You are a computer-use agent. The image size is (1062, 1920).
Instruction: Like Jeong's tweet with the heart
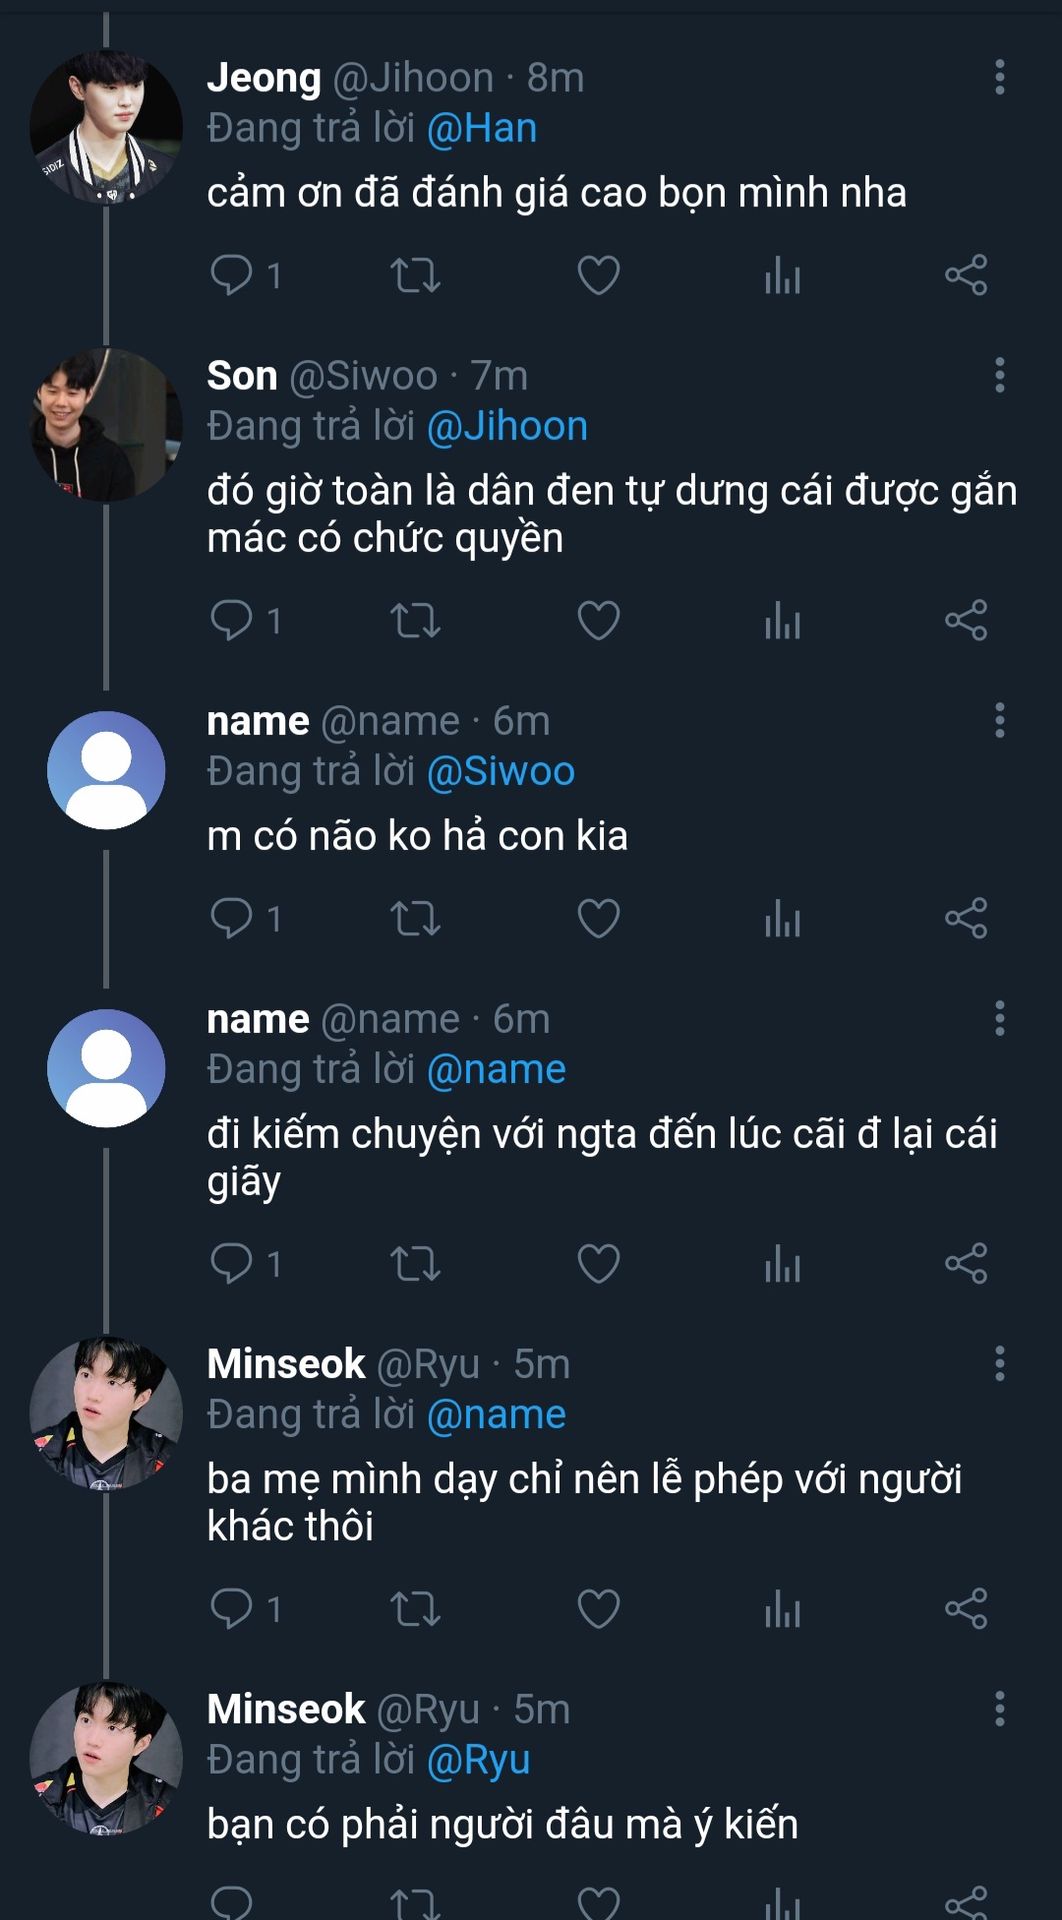(x=598, y=275)
